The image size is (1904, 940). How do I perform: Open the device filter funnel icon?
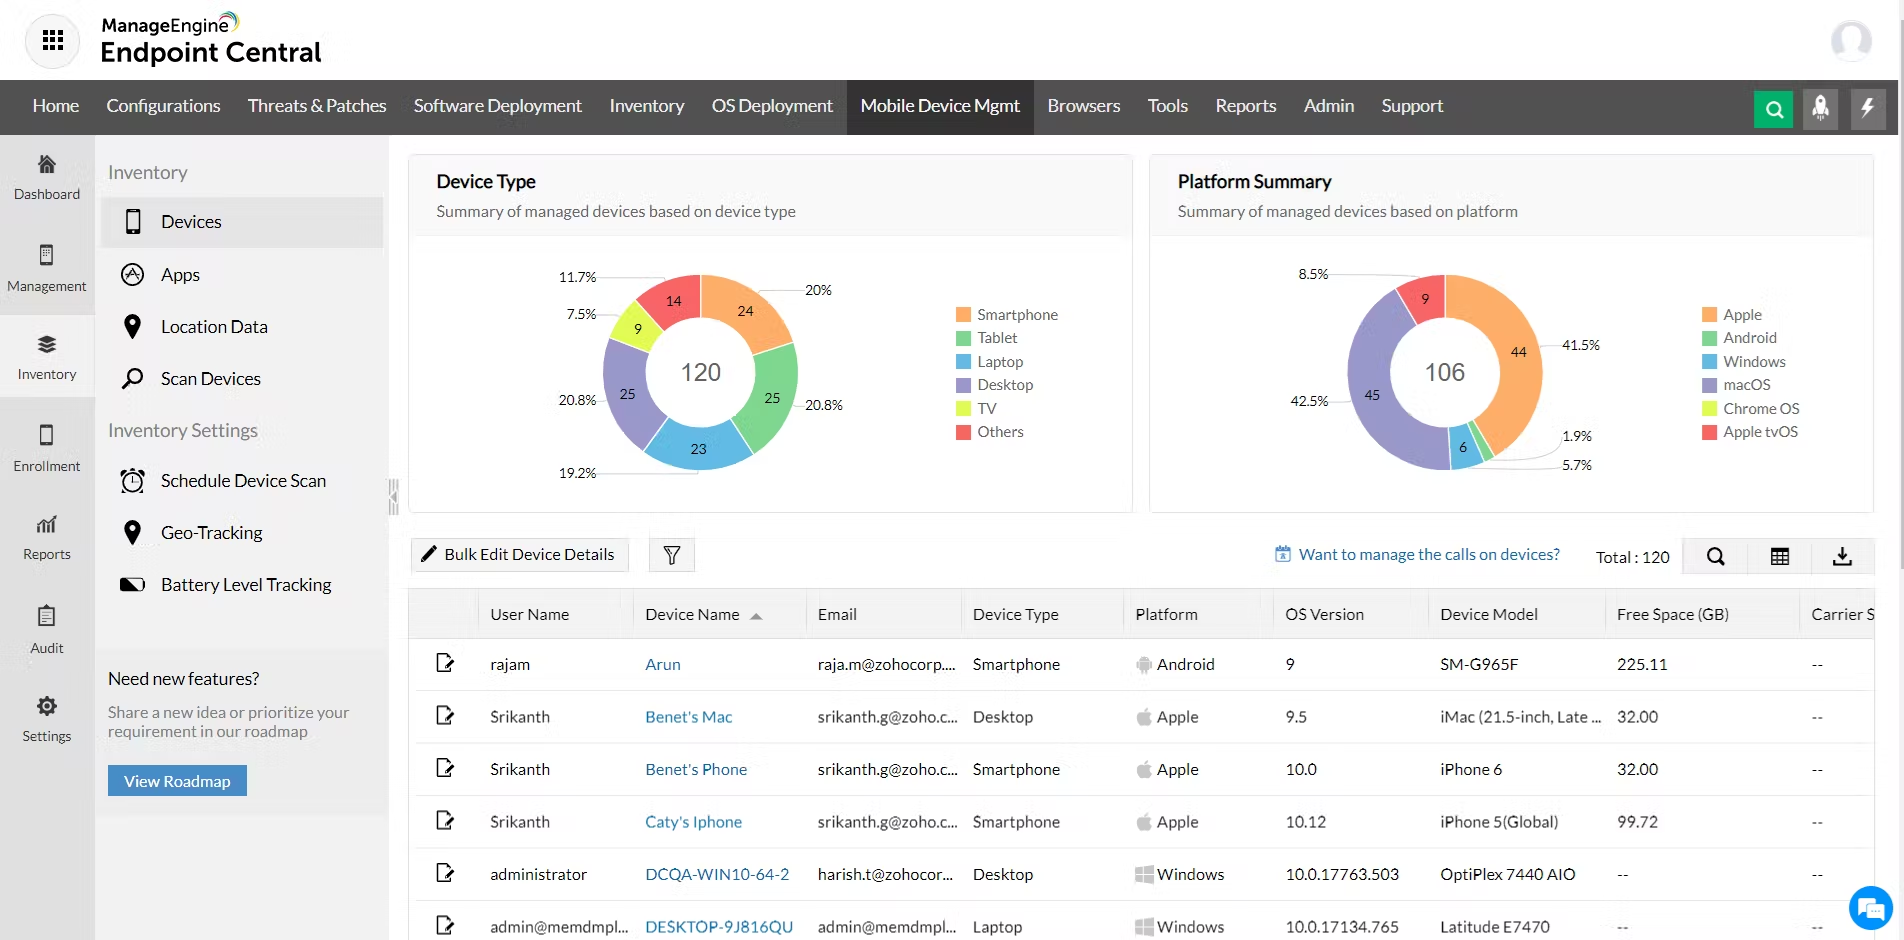672,555
